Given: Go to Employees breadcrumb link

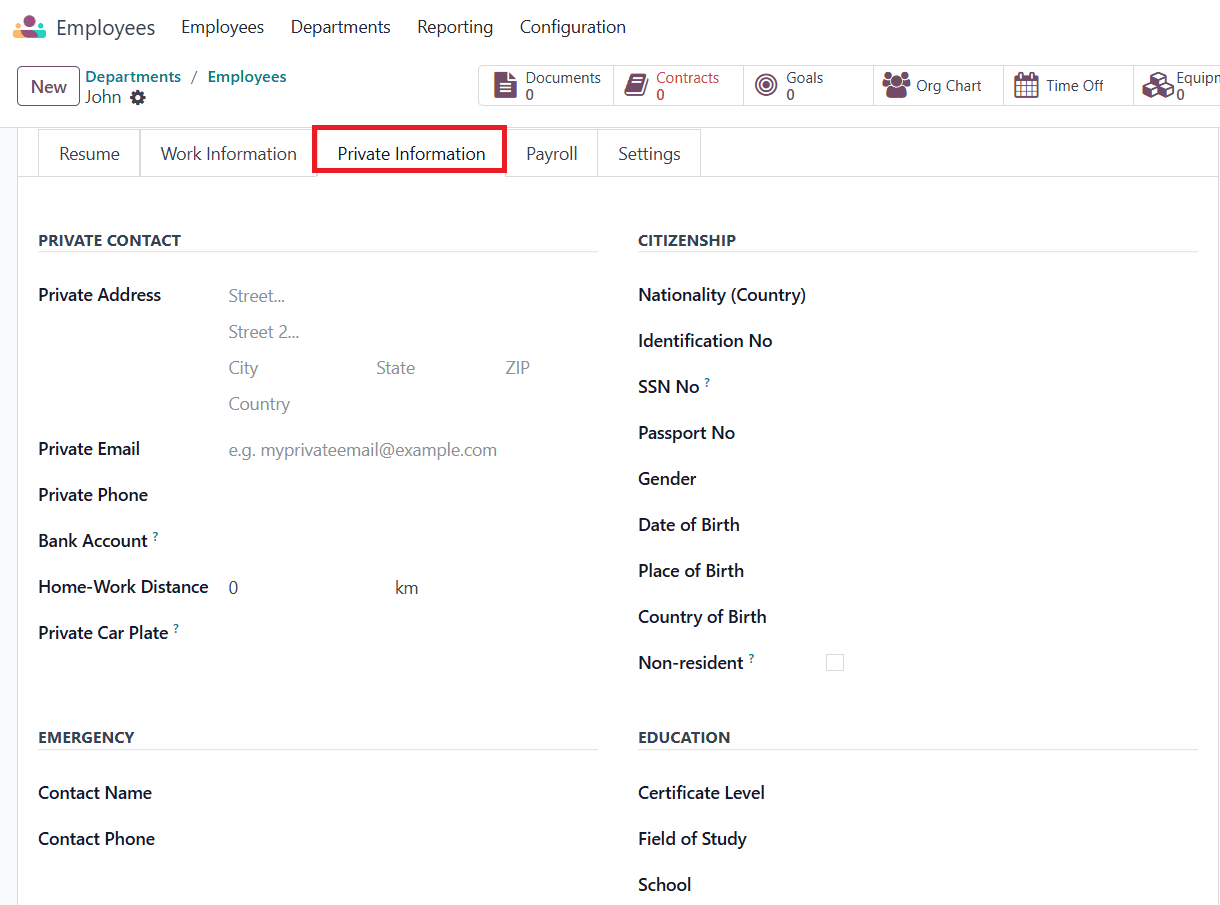Looking at the screenshot, I should (x=247, y=77).
